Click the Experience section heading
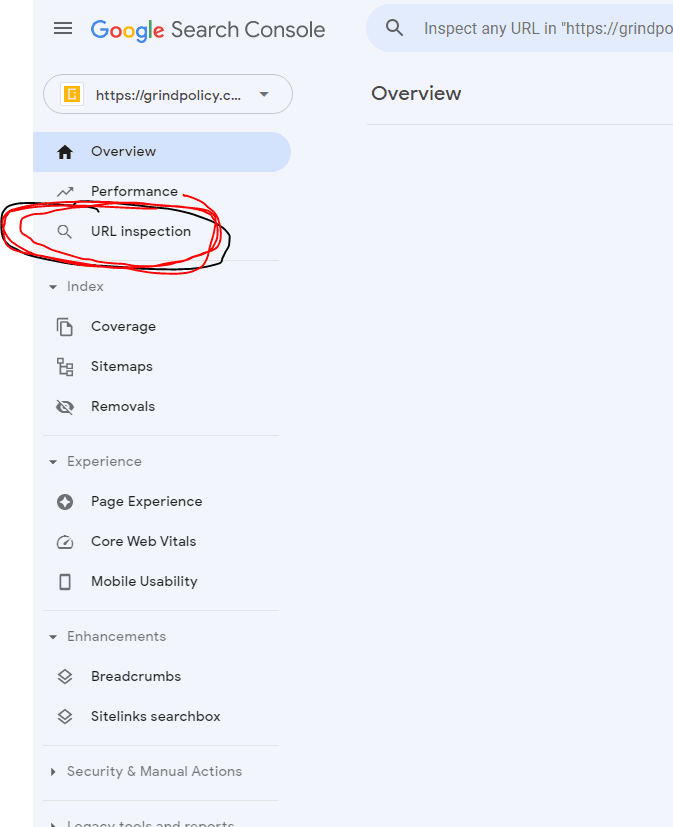The height and width of the screenshot is (827, 673). click(104, 461)
